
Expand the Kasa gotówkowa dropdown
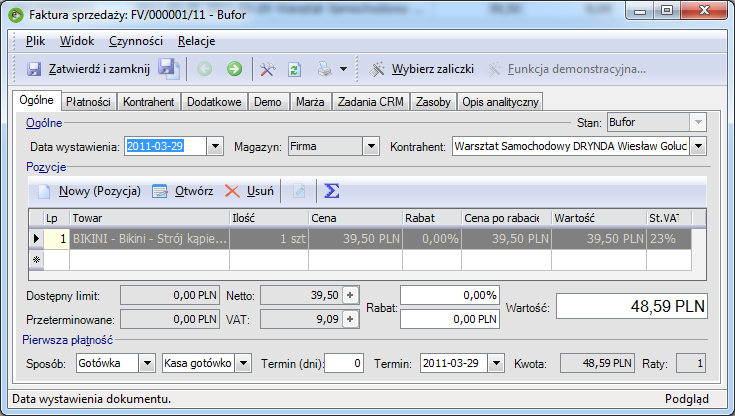243,363
